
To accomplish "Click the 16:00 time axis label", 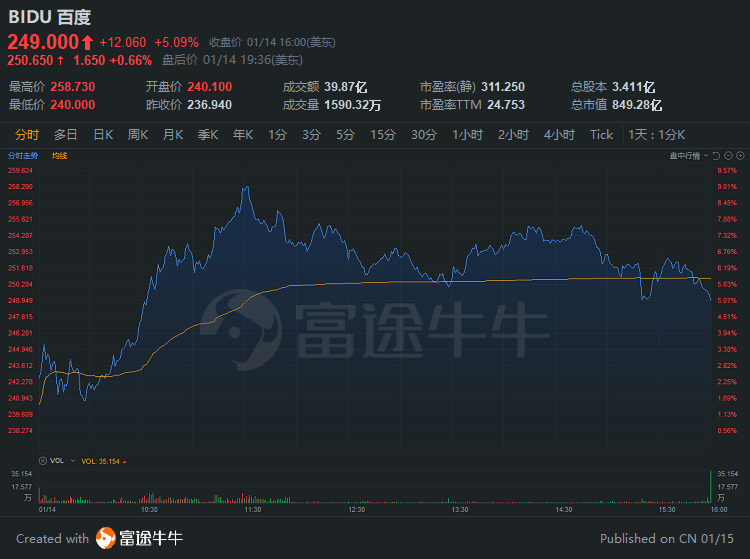I will tap(719, 510).
